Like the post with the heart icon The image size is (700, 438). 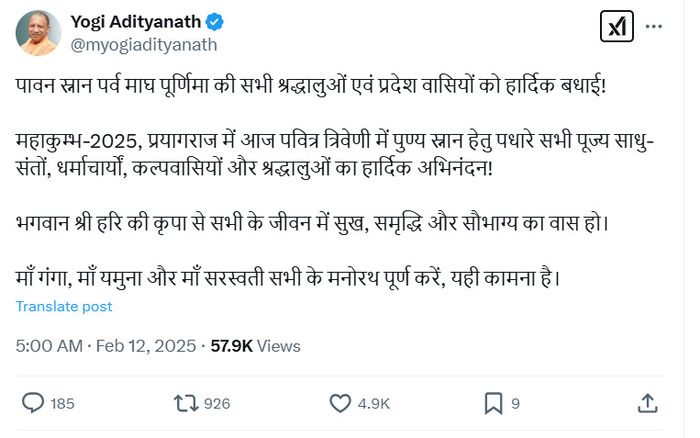[x=341, y=404]
